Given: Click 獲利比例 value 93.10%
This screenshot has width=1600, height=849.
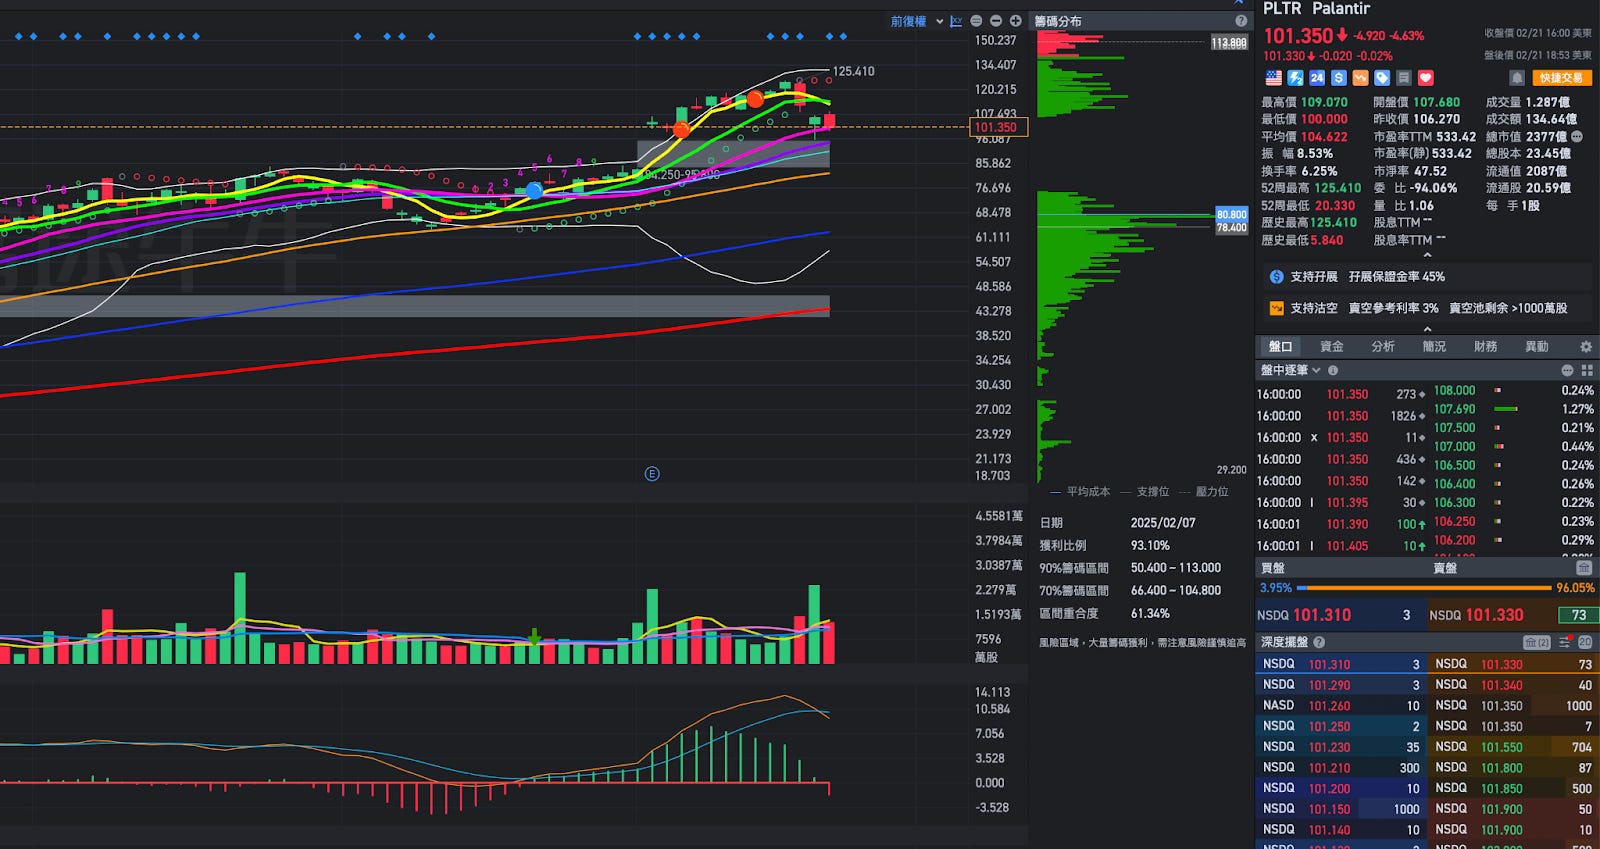Looking at the screenshot, I should coord(1150,546).
